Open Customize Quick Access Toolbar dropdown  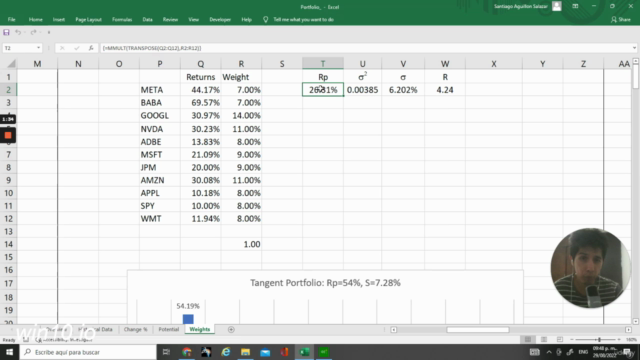coord(49,32)
